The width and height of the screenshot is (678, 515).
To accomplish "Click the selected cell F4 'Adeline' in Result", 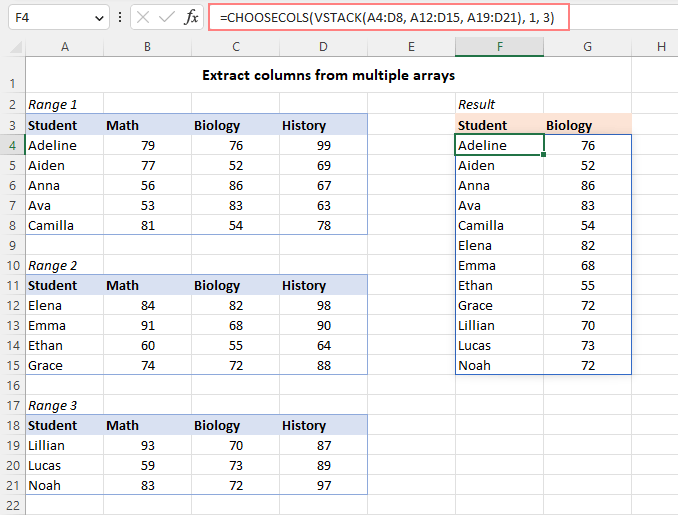I will [x=499, y=145].
